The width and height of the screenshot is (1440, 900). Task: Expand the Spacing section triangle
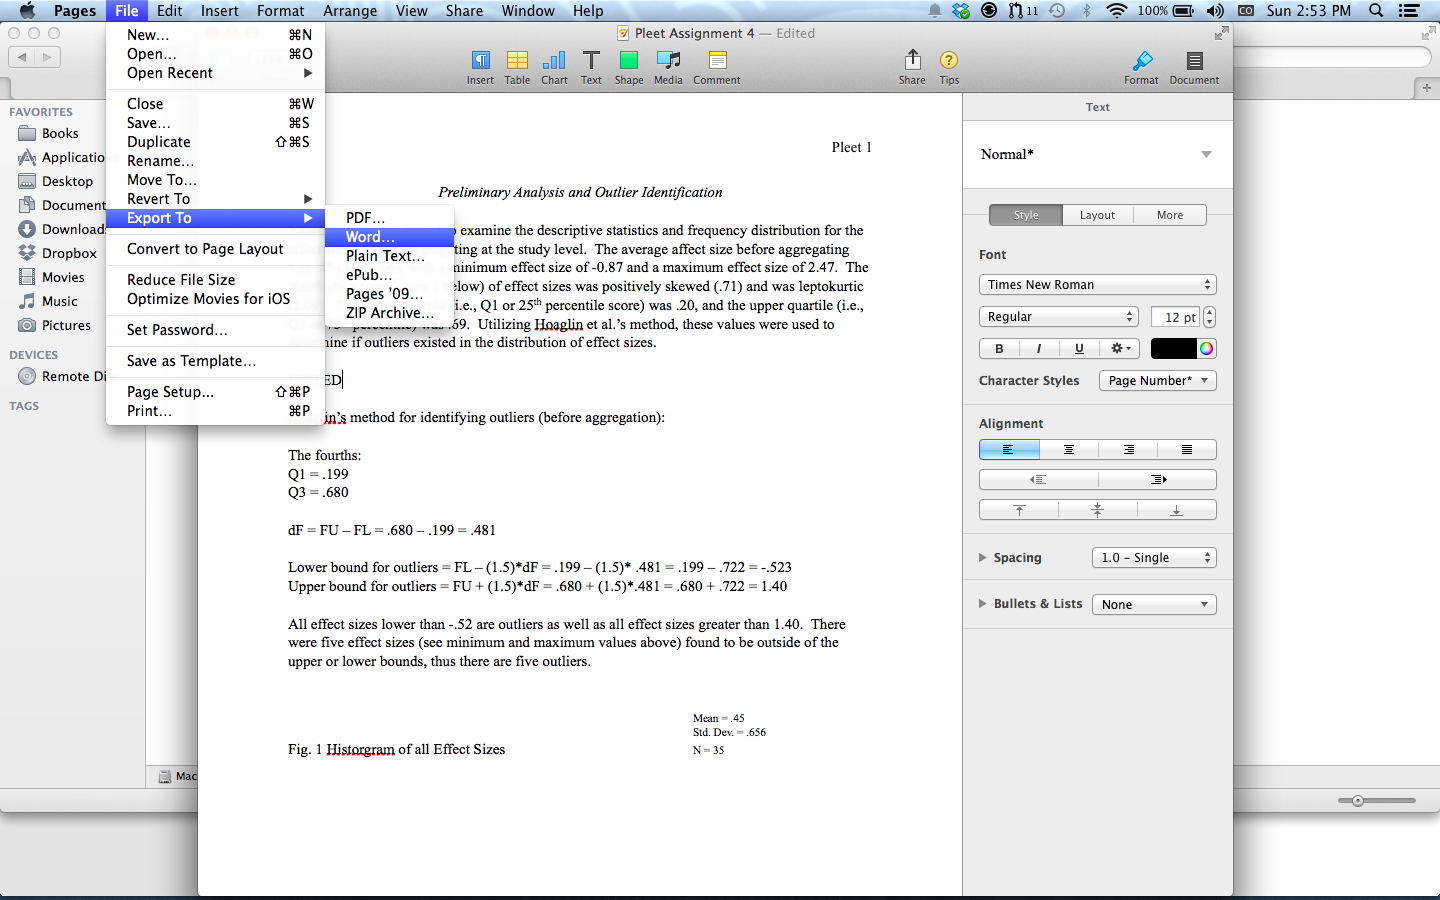(982, 558)
